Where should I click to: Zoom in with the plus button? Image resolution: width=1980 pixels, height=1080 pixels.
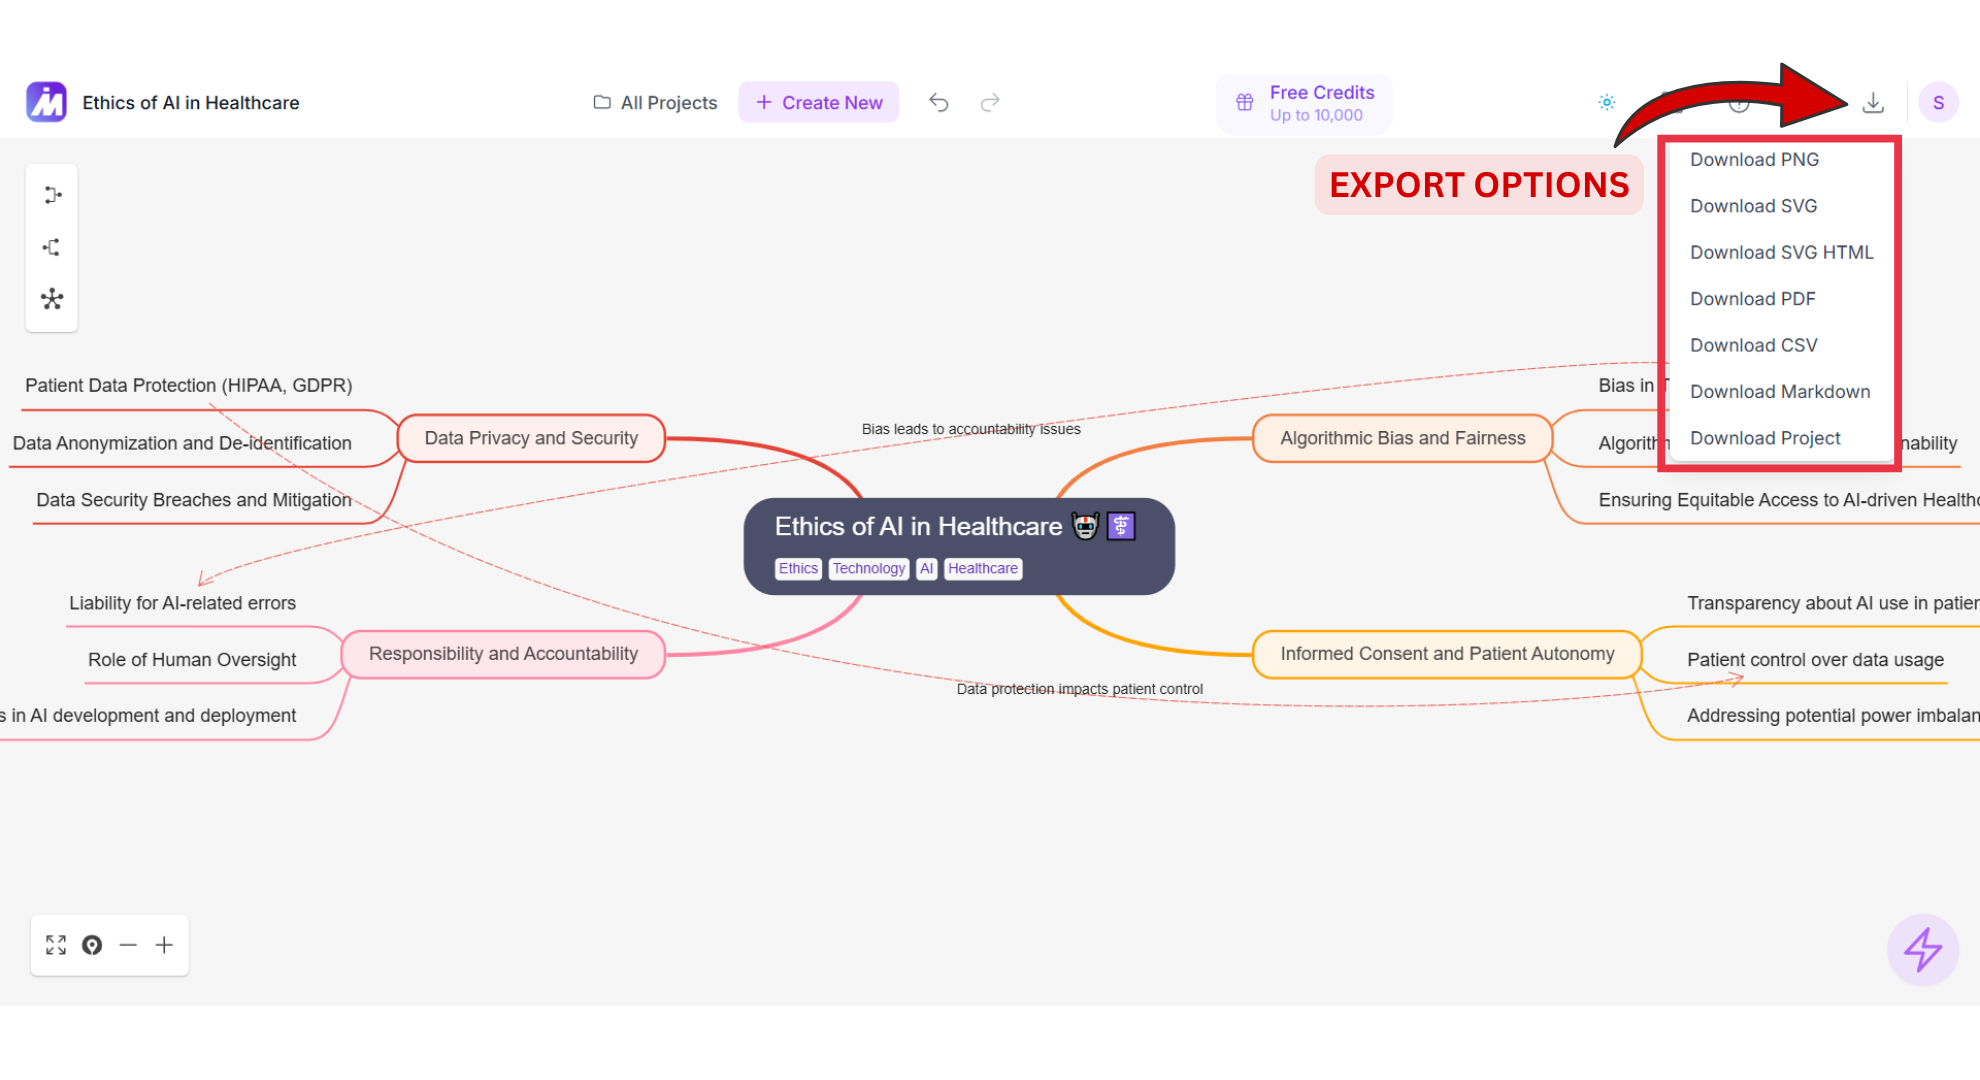click(x=164, y=945)
